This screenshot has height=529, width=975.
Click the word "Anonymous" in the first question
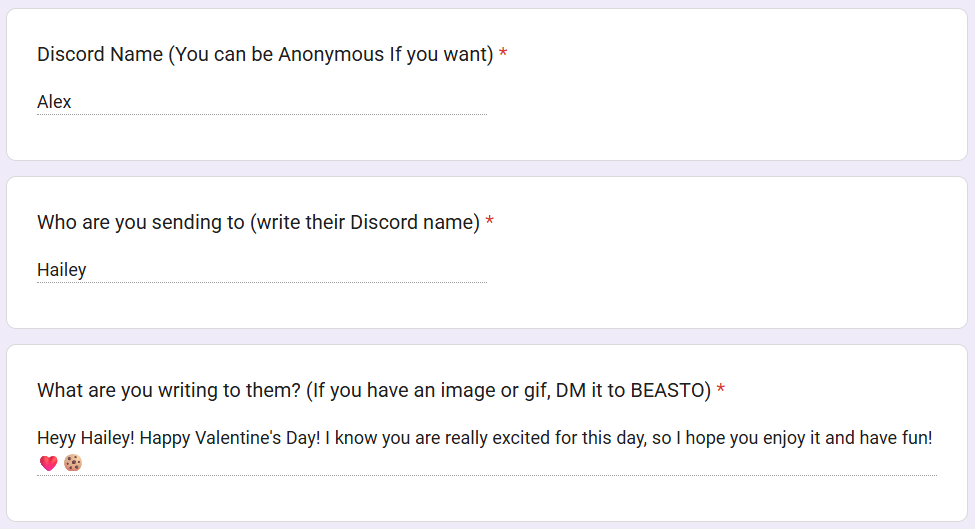331,55
